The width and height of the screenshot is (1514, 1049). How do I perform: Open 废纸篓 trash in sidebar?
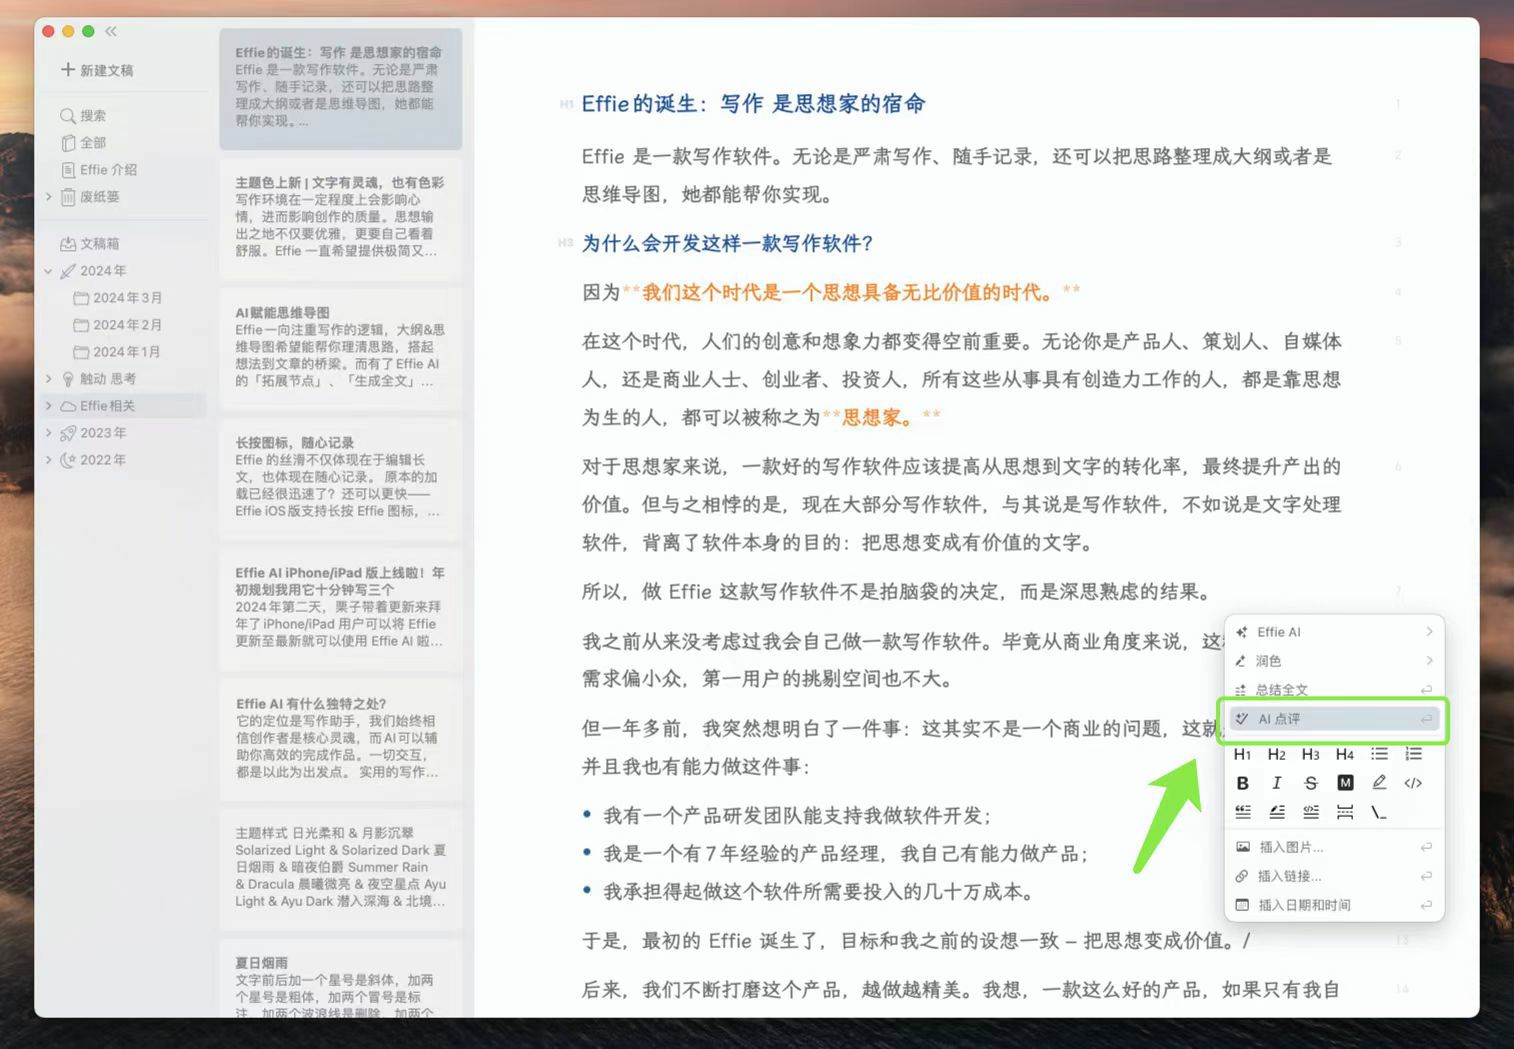[x=90, y=197]
